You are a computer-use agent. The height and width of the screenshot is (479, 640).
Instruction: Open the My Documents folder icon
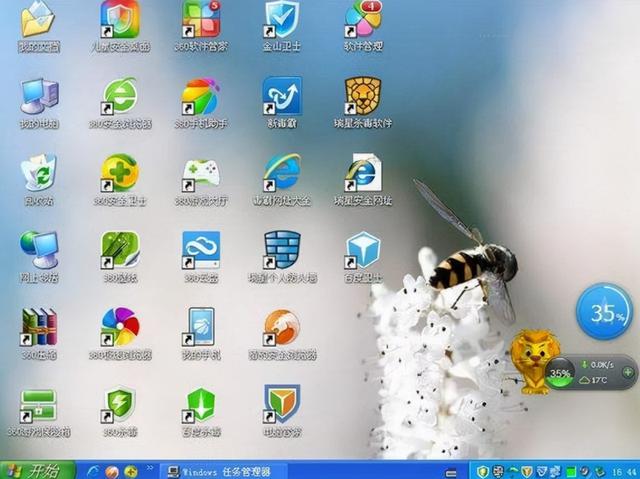(x=38, y=20)
